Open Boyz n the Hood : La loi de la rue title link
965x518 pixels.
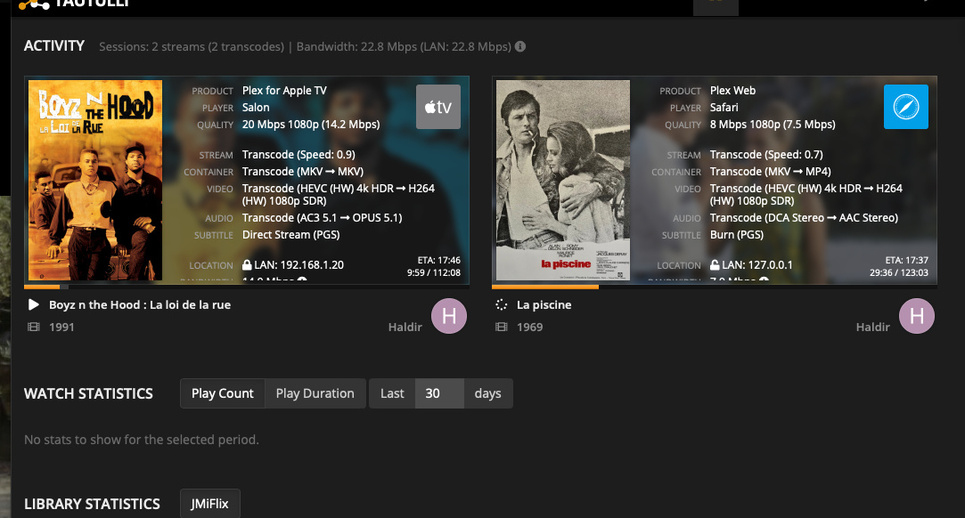(x=140, y=305)
